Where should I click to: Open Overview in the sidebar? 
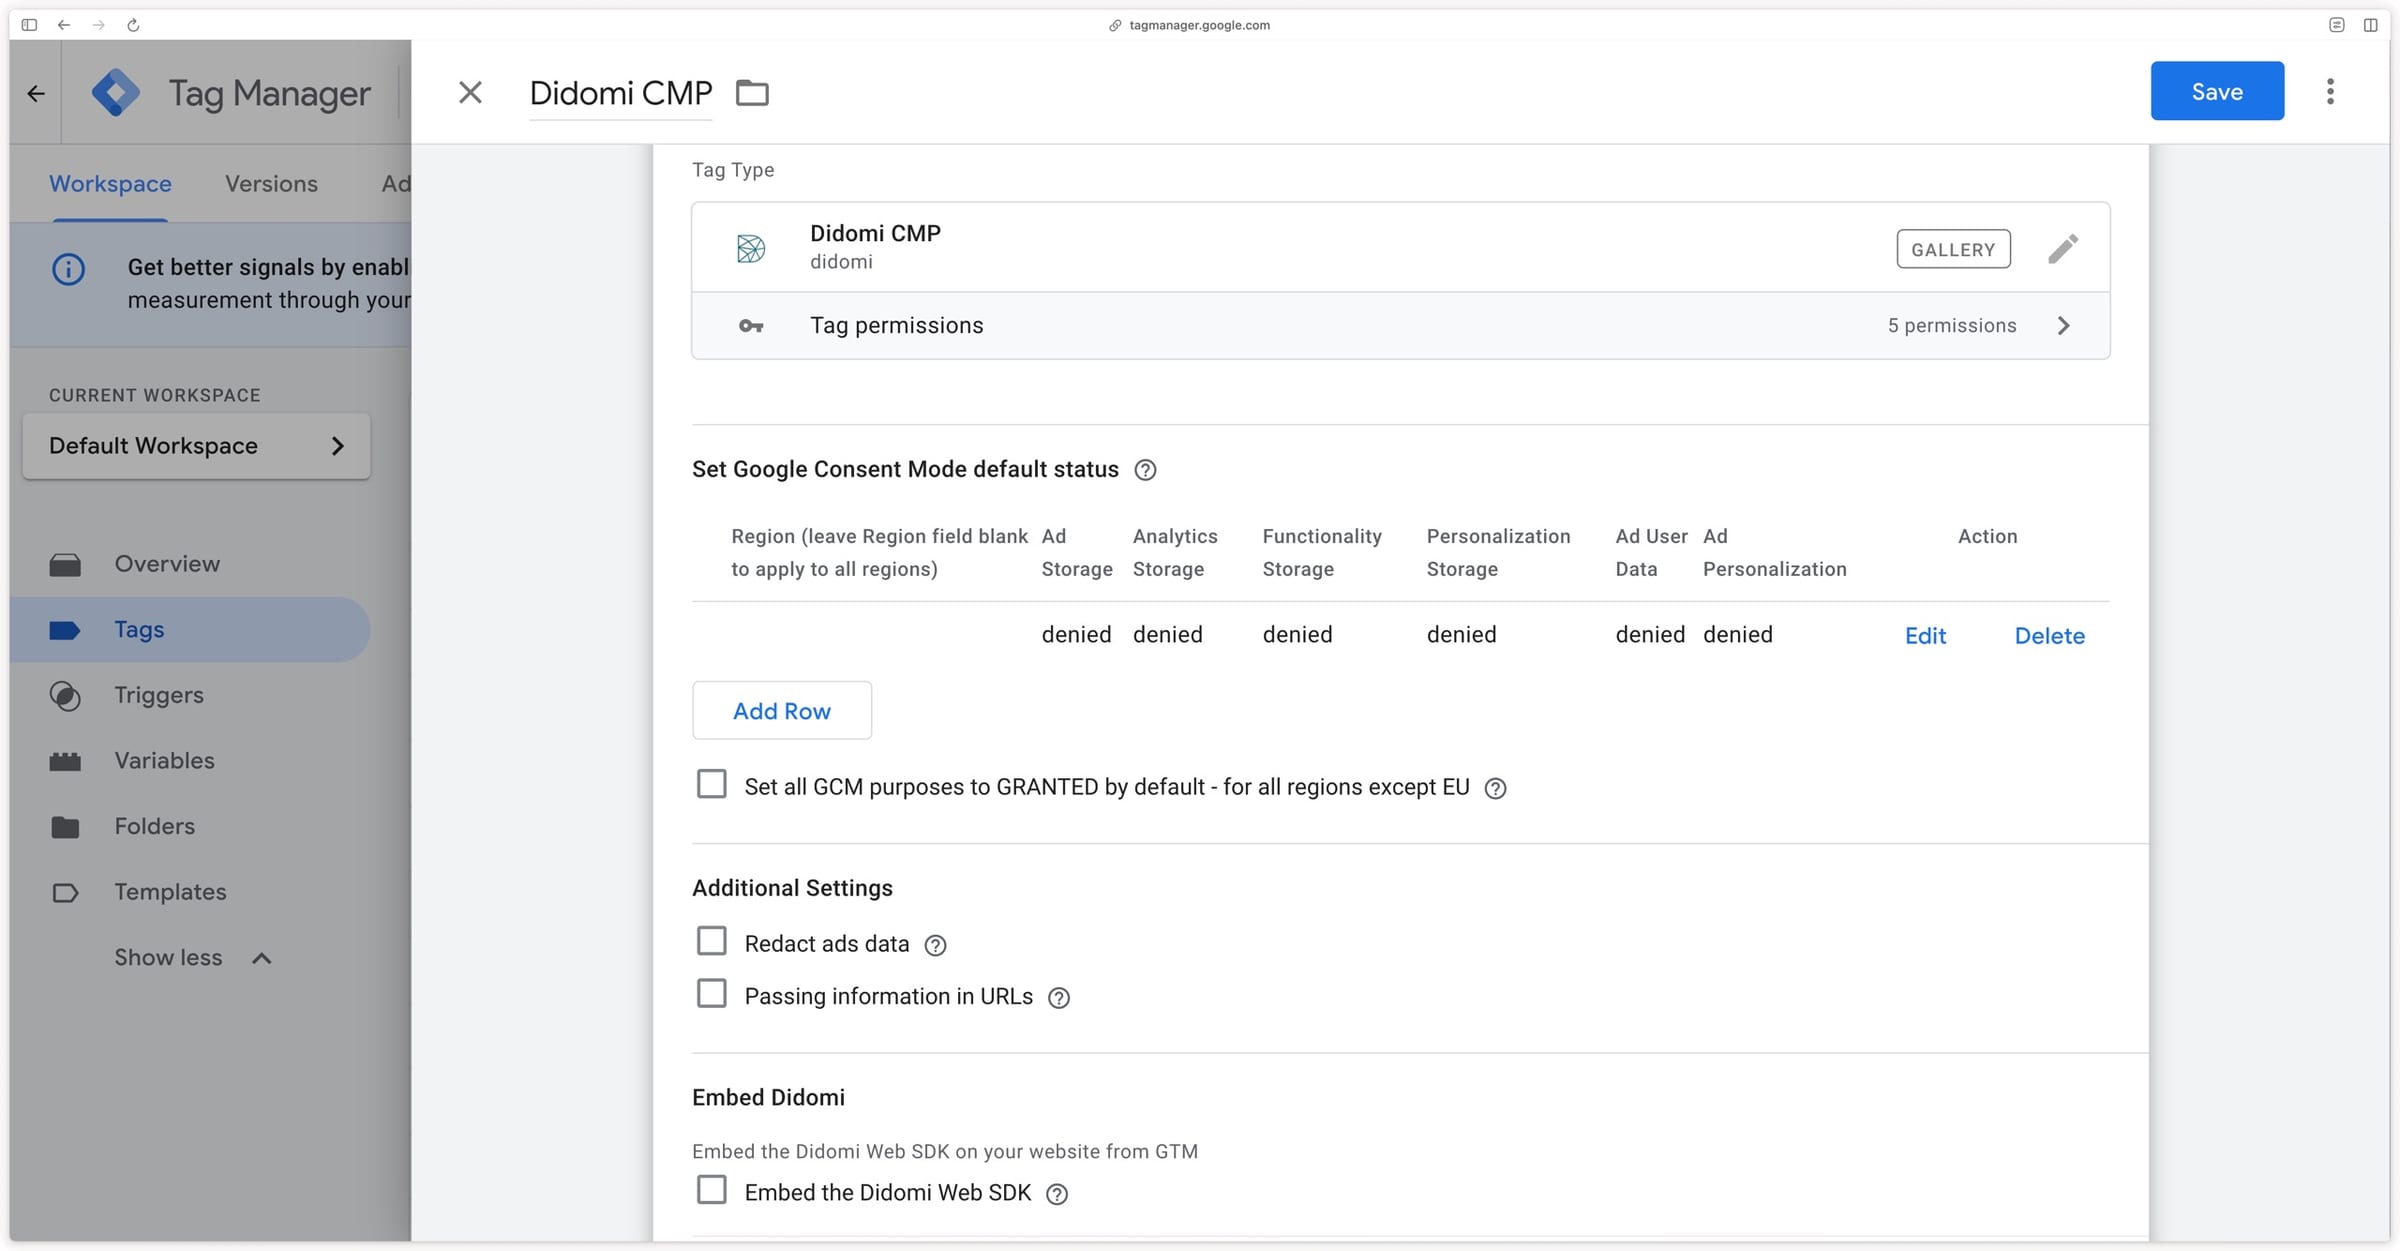click(x=190, y=564)
